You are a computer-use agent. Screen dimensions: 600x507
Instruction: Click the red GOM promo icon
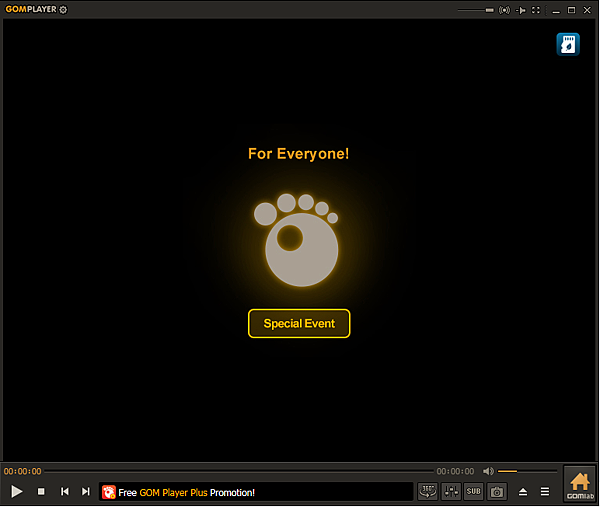pos(109,492)
